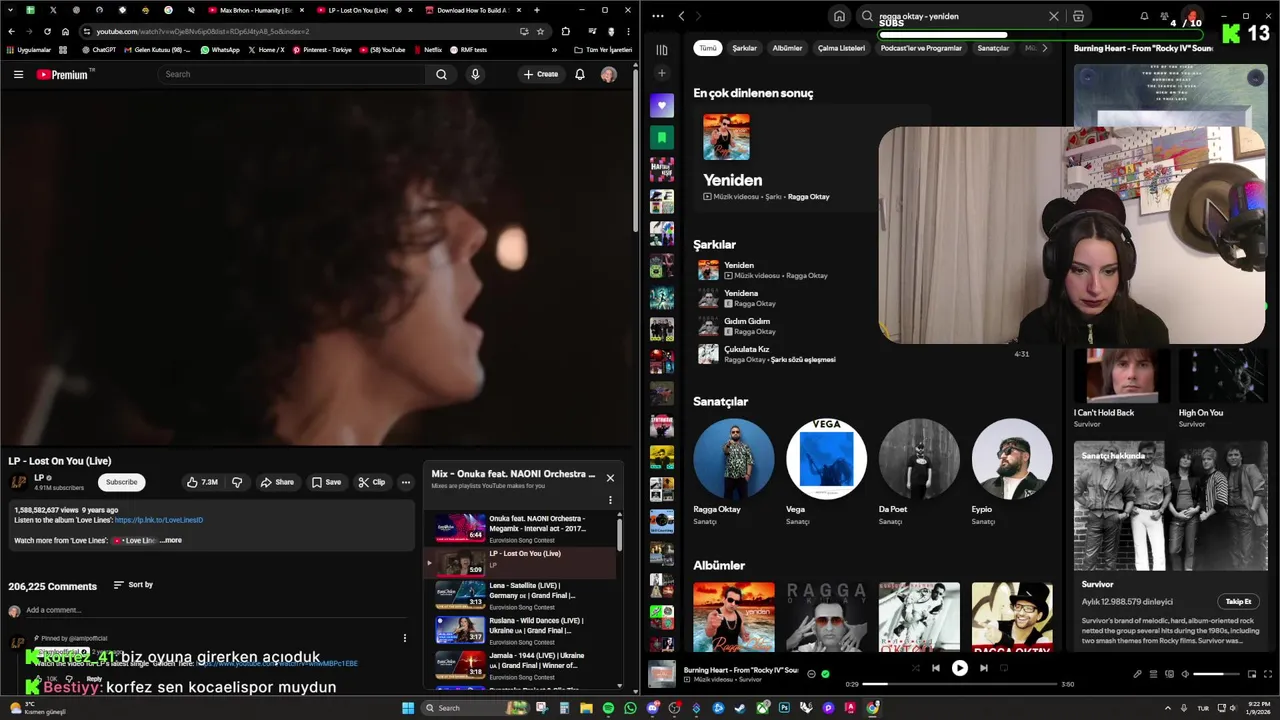
Task: Open the Eypio artist result
Action: coord(1012,472)
